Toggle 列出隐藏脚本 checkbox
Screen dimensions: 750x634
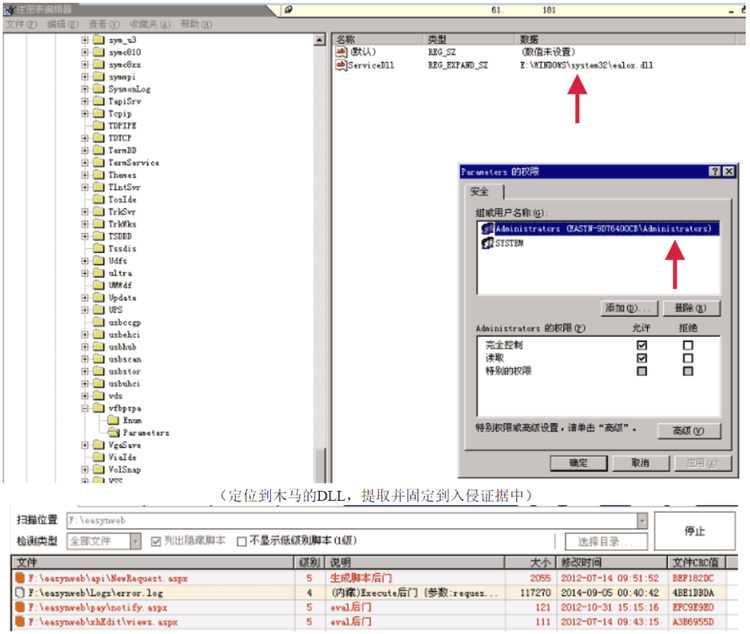156,541
